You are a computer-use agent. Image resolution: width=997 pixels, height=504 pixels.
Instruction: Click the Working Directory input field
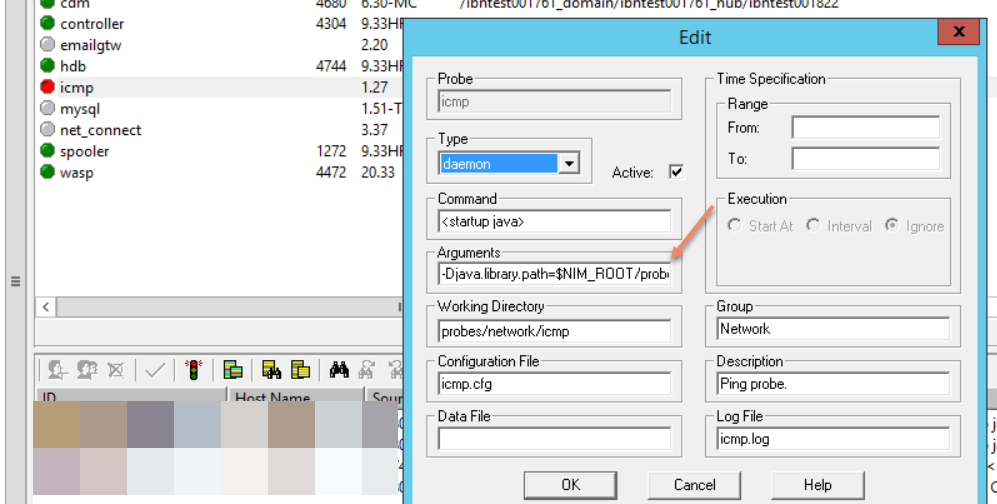(x=554, y=330)
